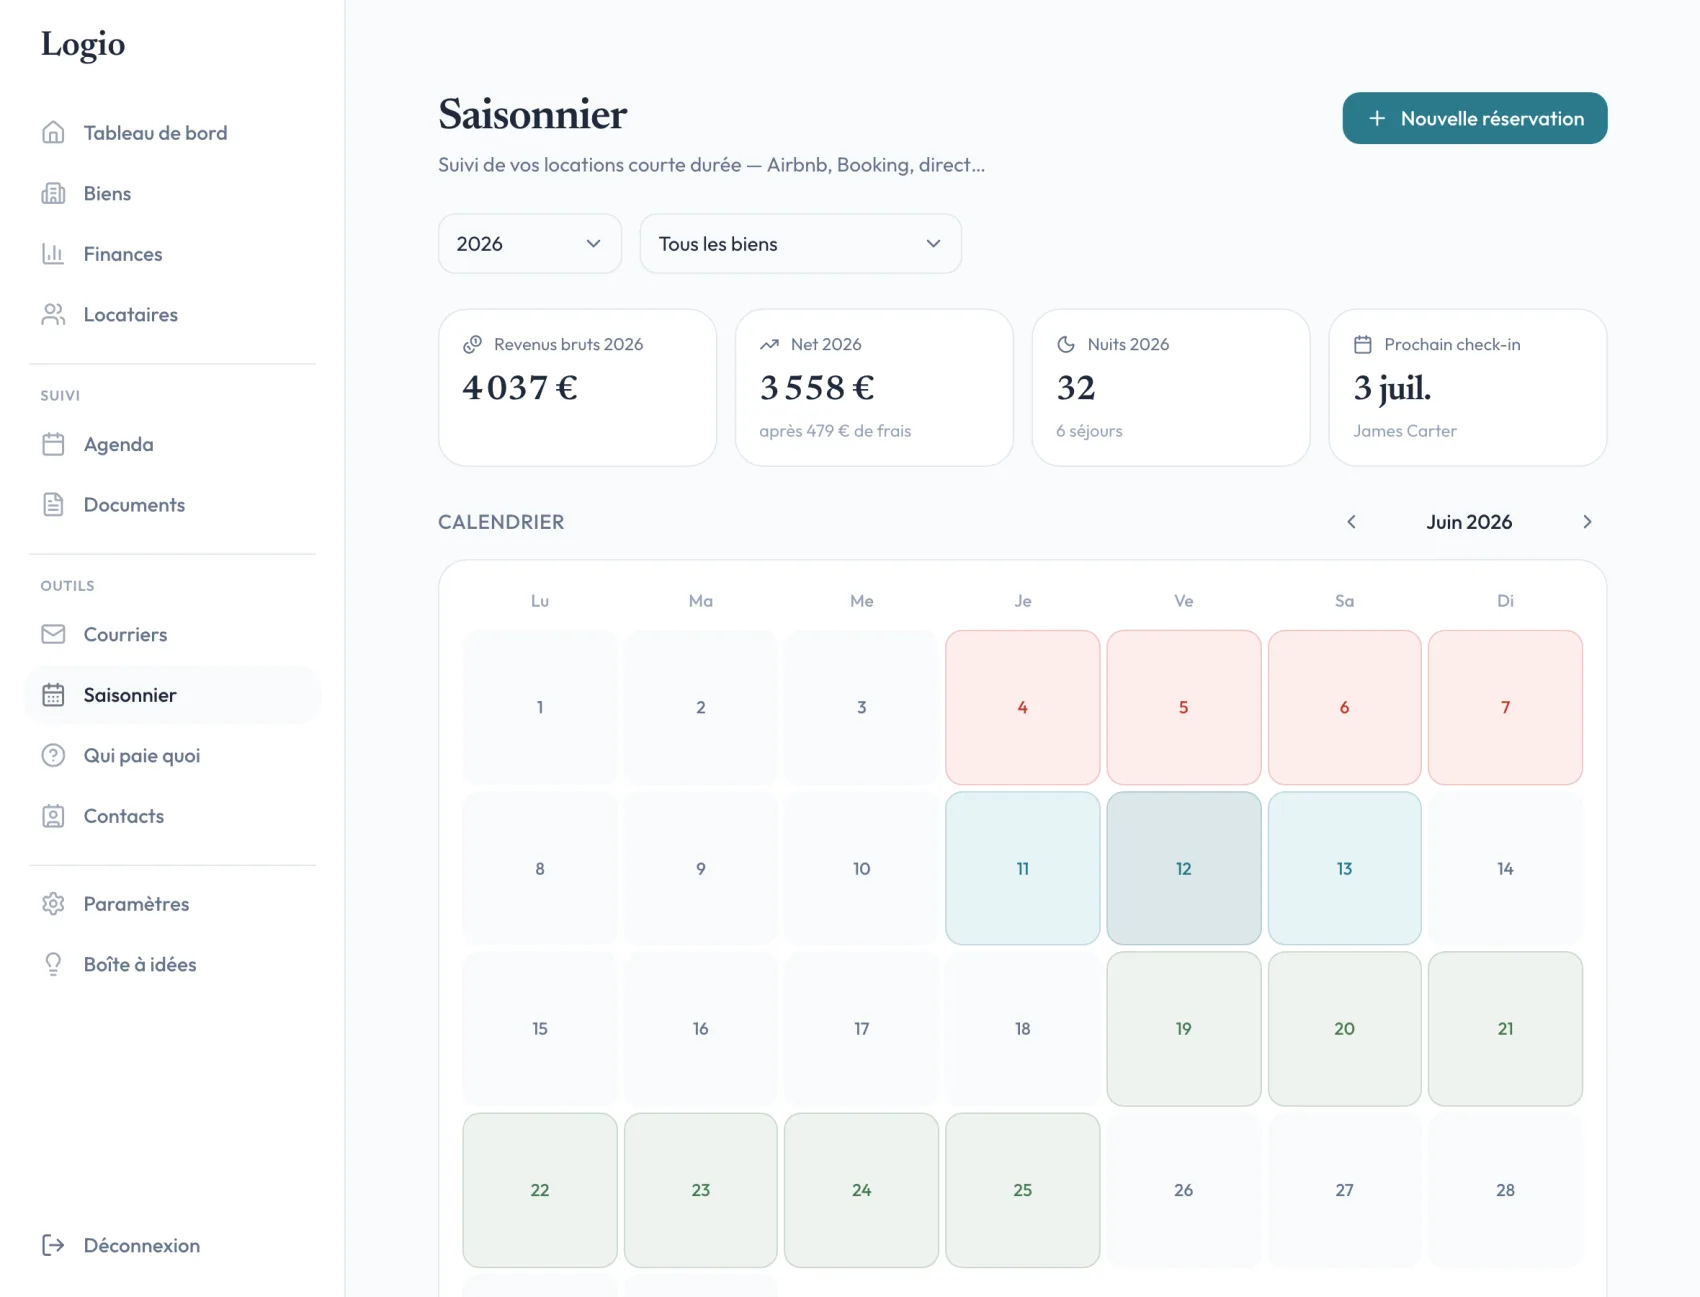
Task: Open the Tous les biens dropdown
Action: [x=801, y=244]
